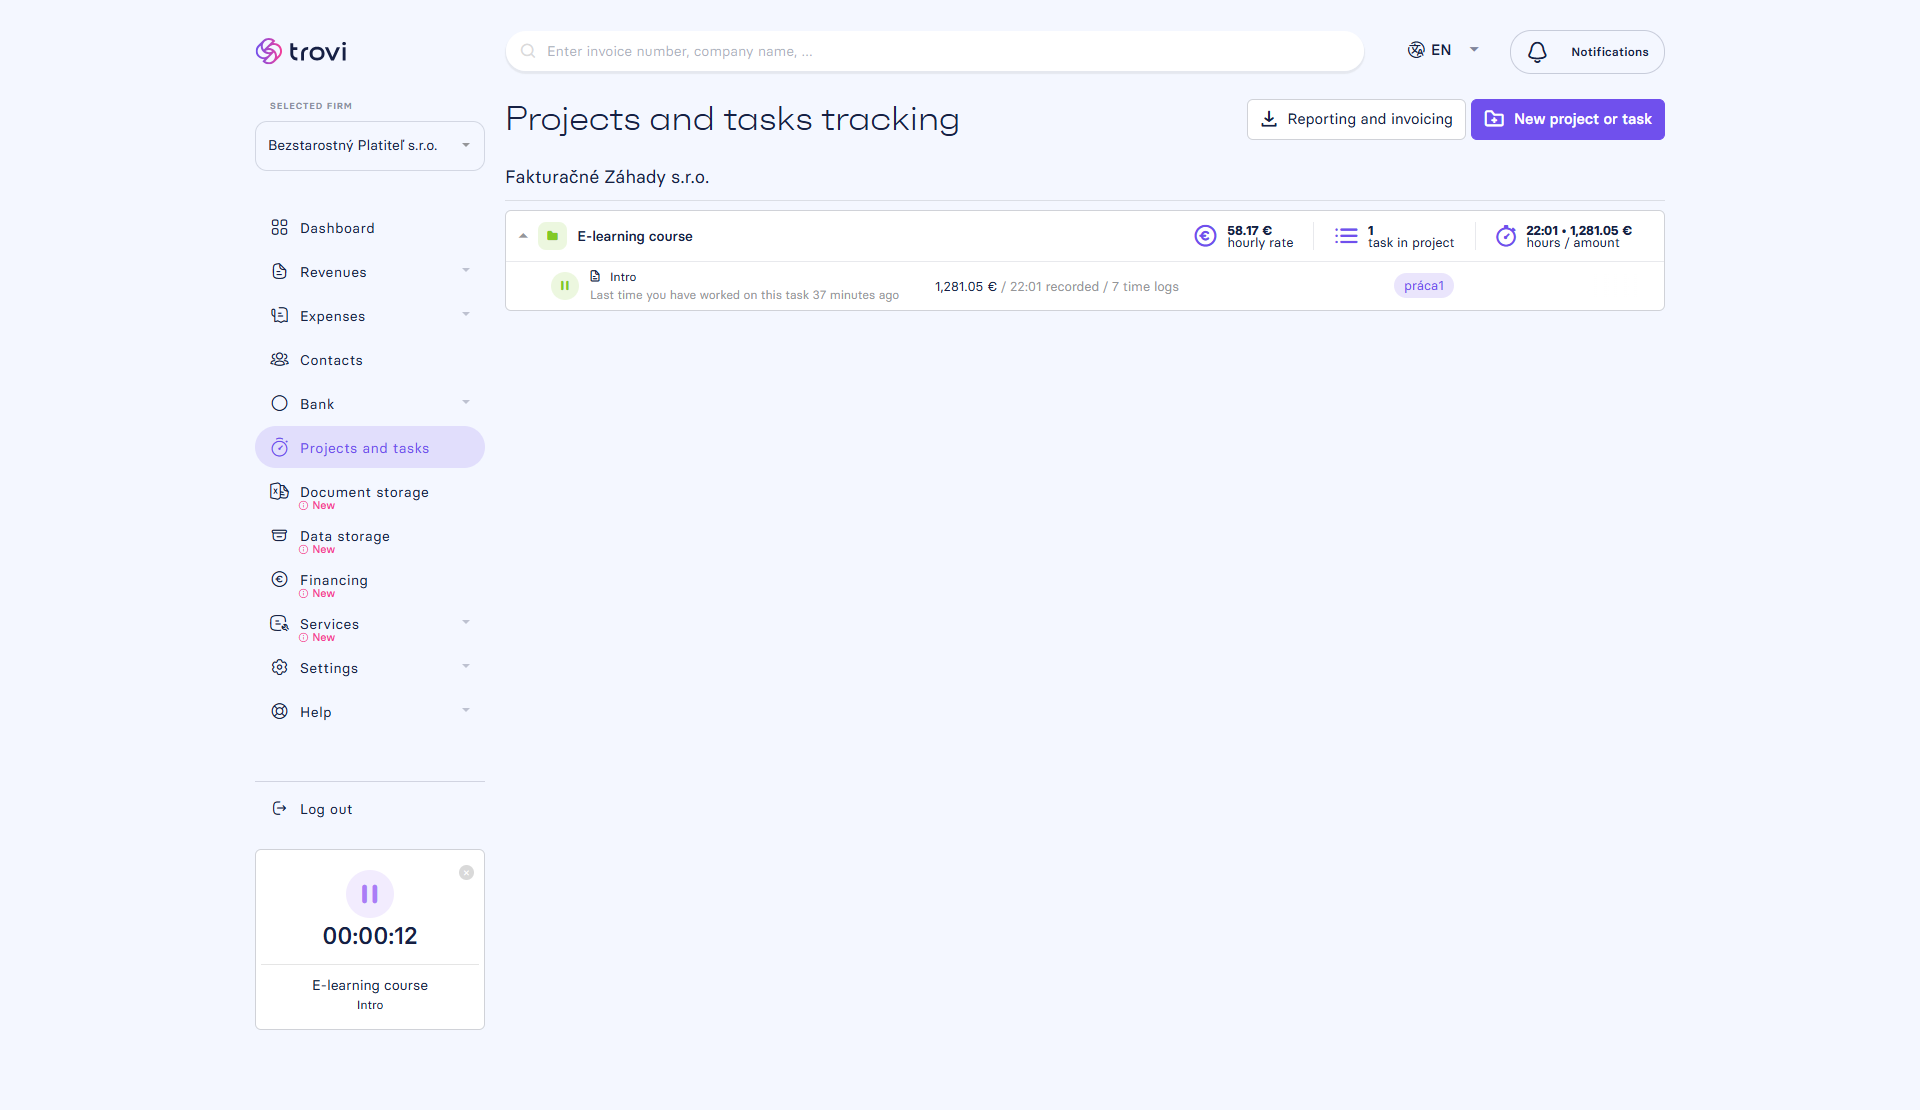Expand the Revenues submenu
This screenshot has width=1920, height=1110.
click(466, 271)
